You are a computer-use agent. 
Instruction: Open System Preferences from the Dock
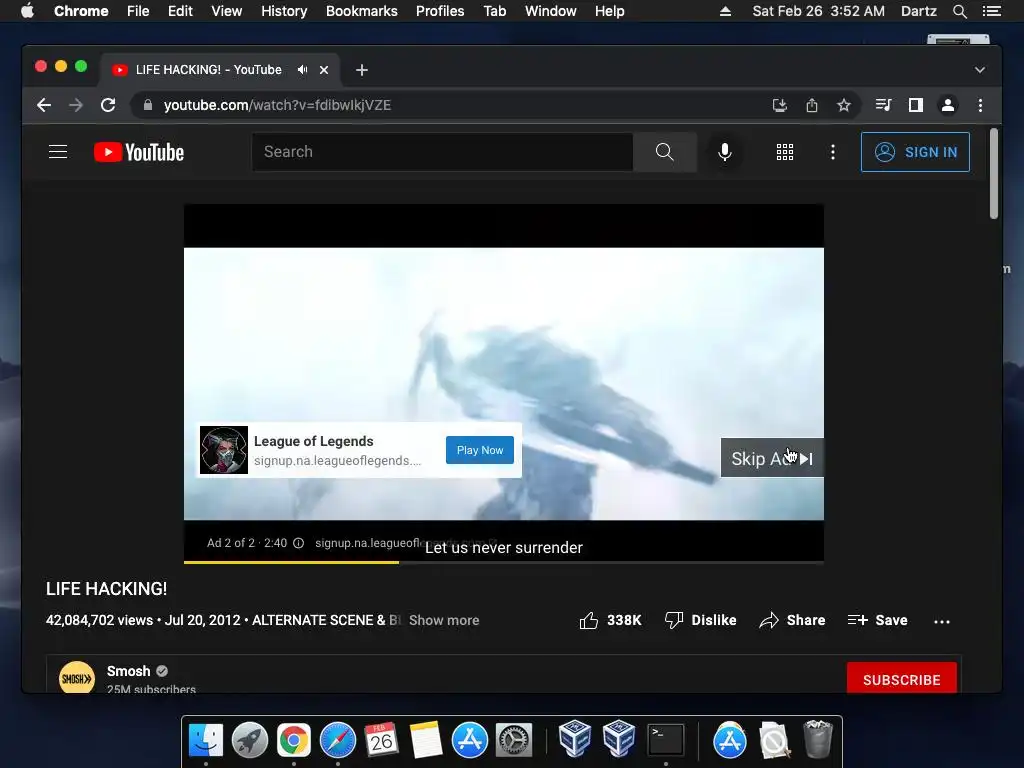[513, 740]
